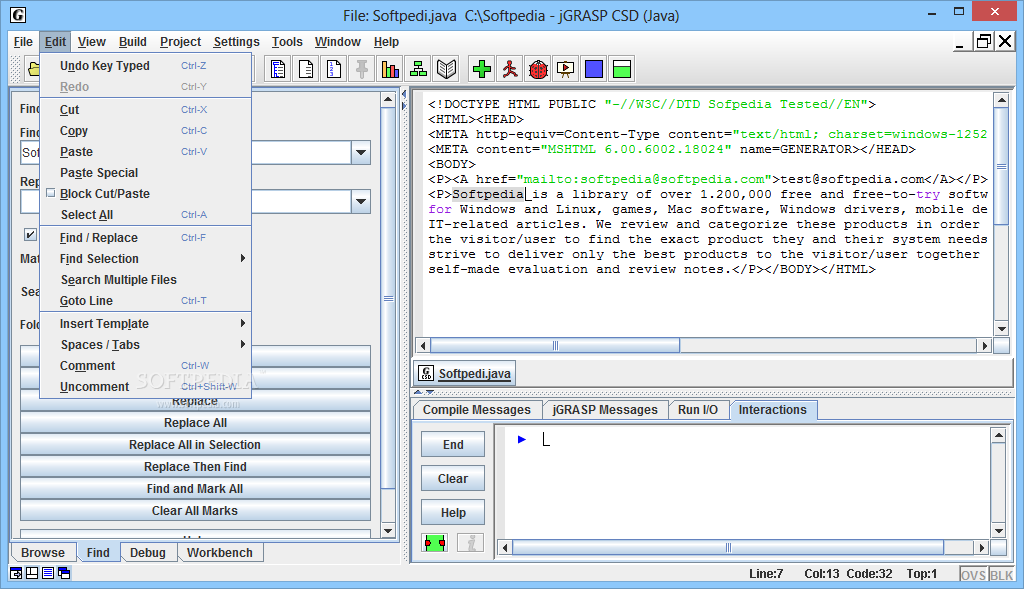The image size is (1024, 589).
Task: Click the editor vertical scrollbar down arrow
Action: [x=1001, y=328]
